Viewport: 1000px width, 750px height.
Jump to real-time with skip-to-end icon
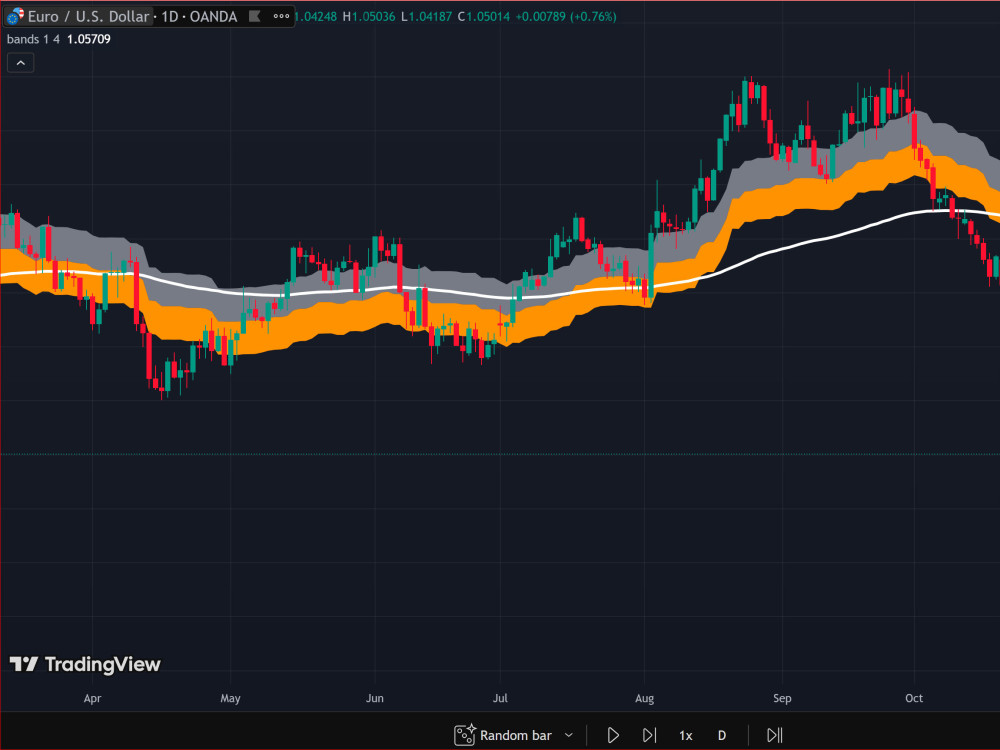click(775, 735)
